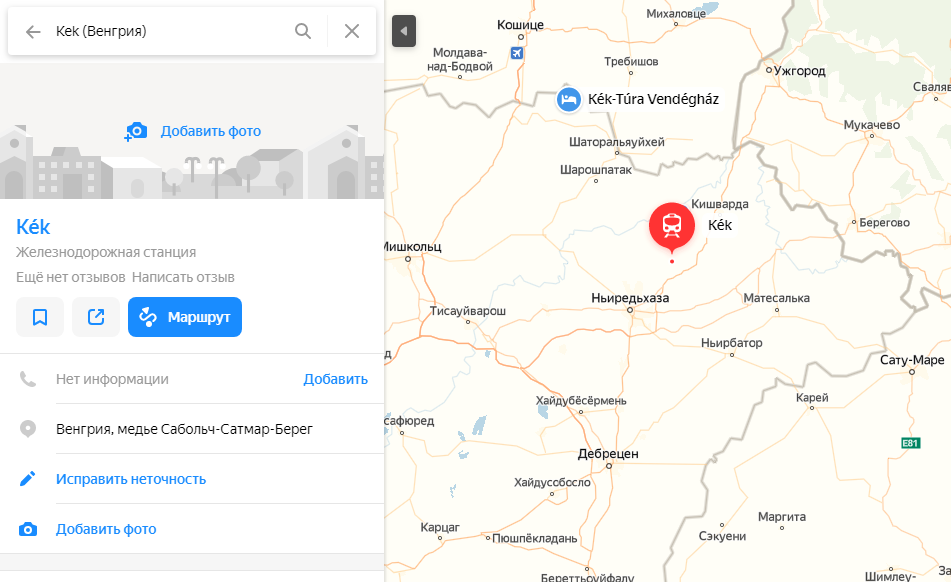Click the airport icon near Кошице

pyautogui.click(x=516, y=53)
